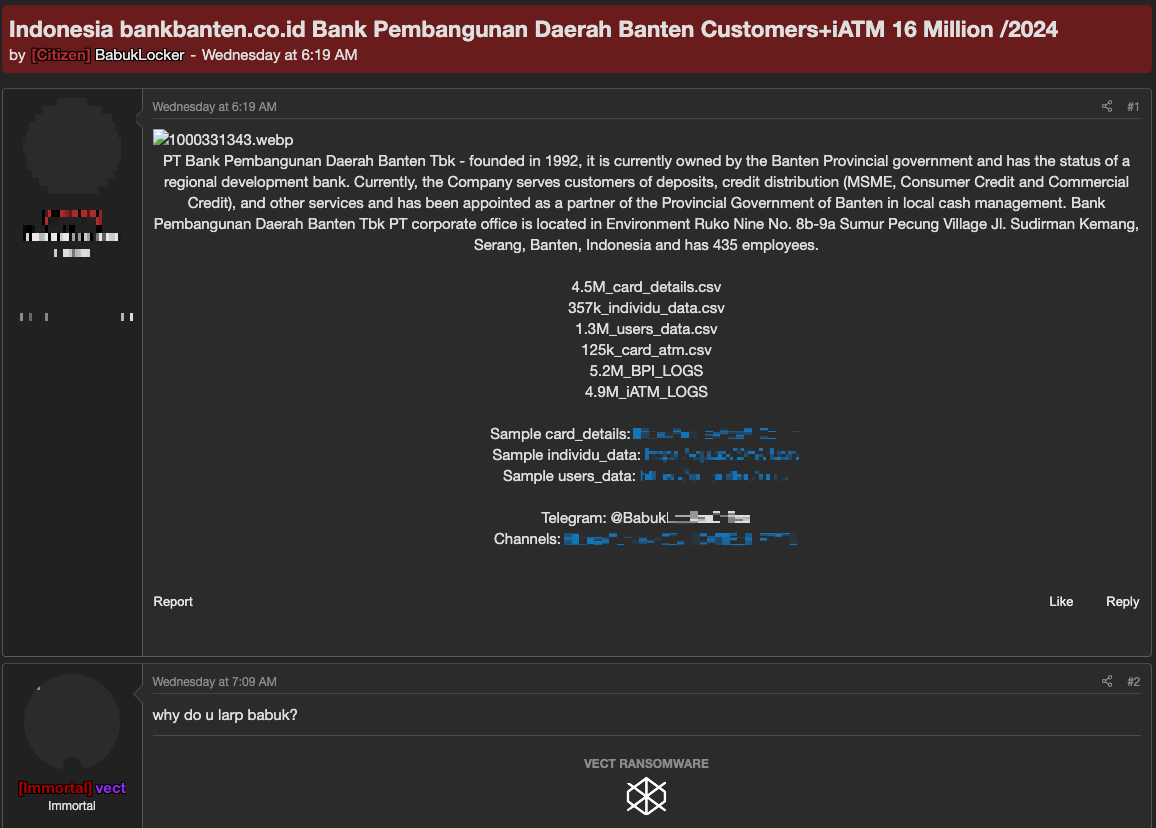Click the post timestamp Wednesday at 7:09 AM

tap(214, 682)
